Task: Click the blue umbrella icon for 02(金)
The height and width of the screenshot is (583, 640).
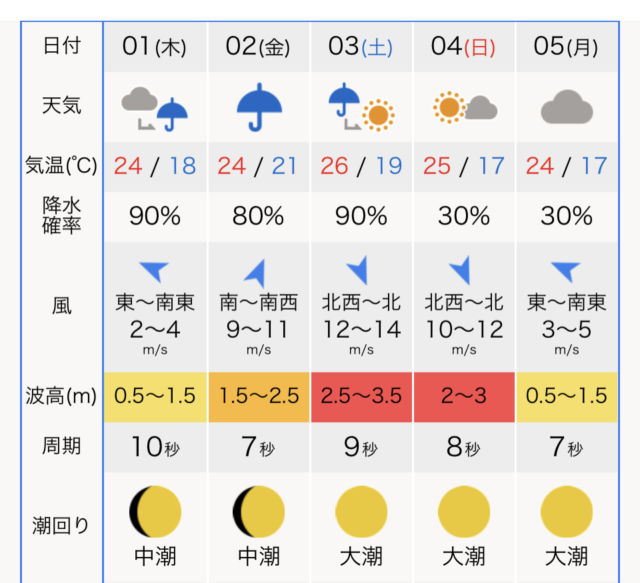Action: (259, 107)
